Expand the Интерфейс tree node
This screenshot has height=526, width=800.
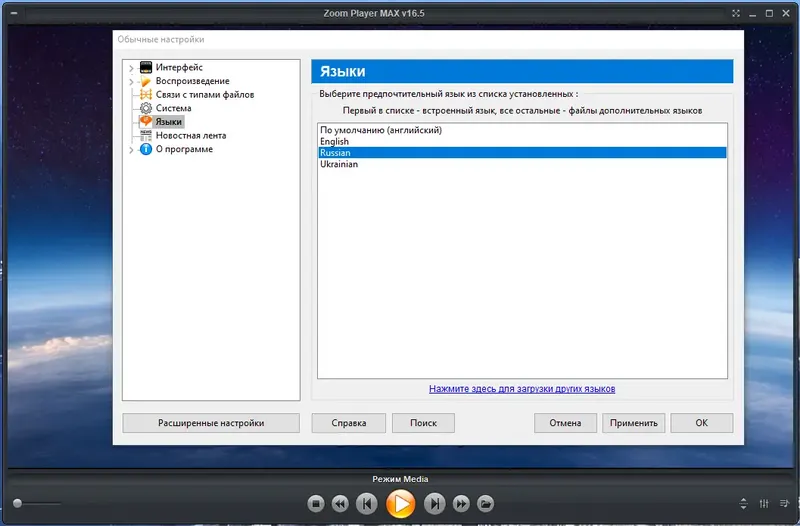[131, 68]
